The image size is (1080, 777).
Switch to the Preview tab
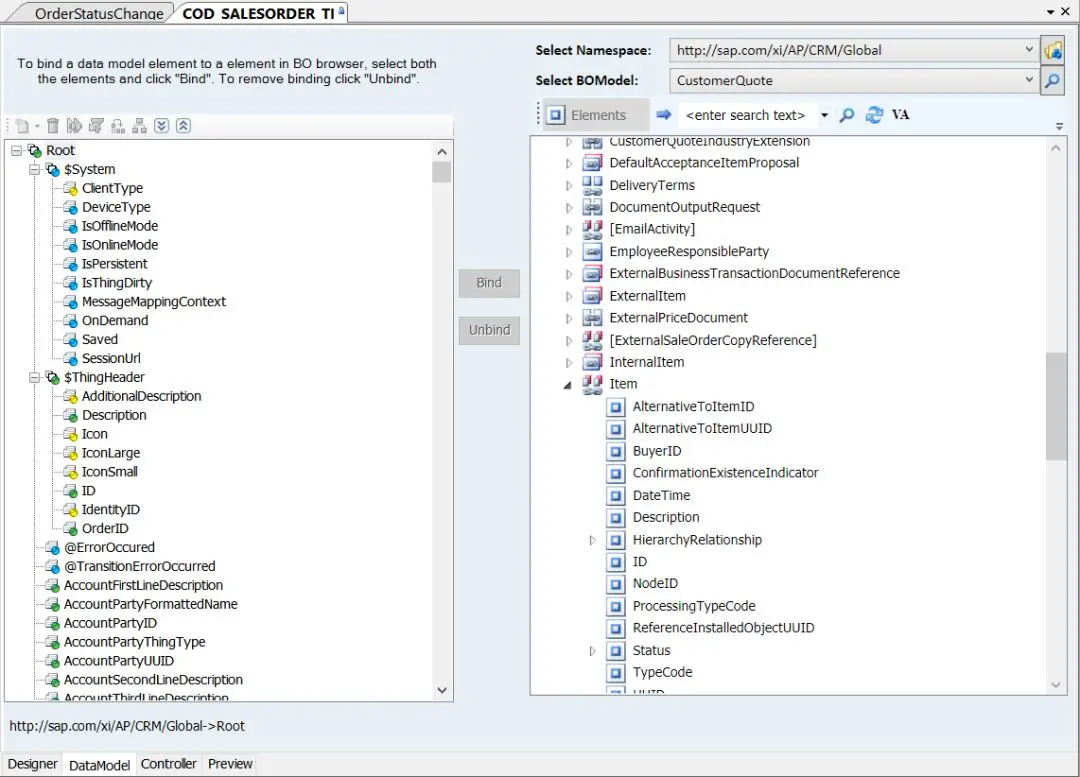tap(230, 764)
